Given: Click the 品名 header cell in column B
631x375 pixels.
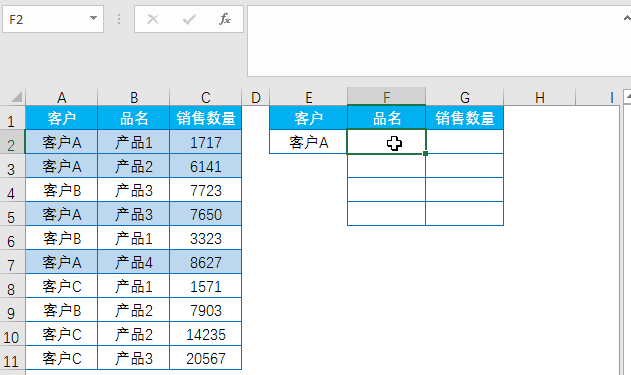Looking at the screenshot, I should [x=134, y=118].
